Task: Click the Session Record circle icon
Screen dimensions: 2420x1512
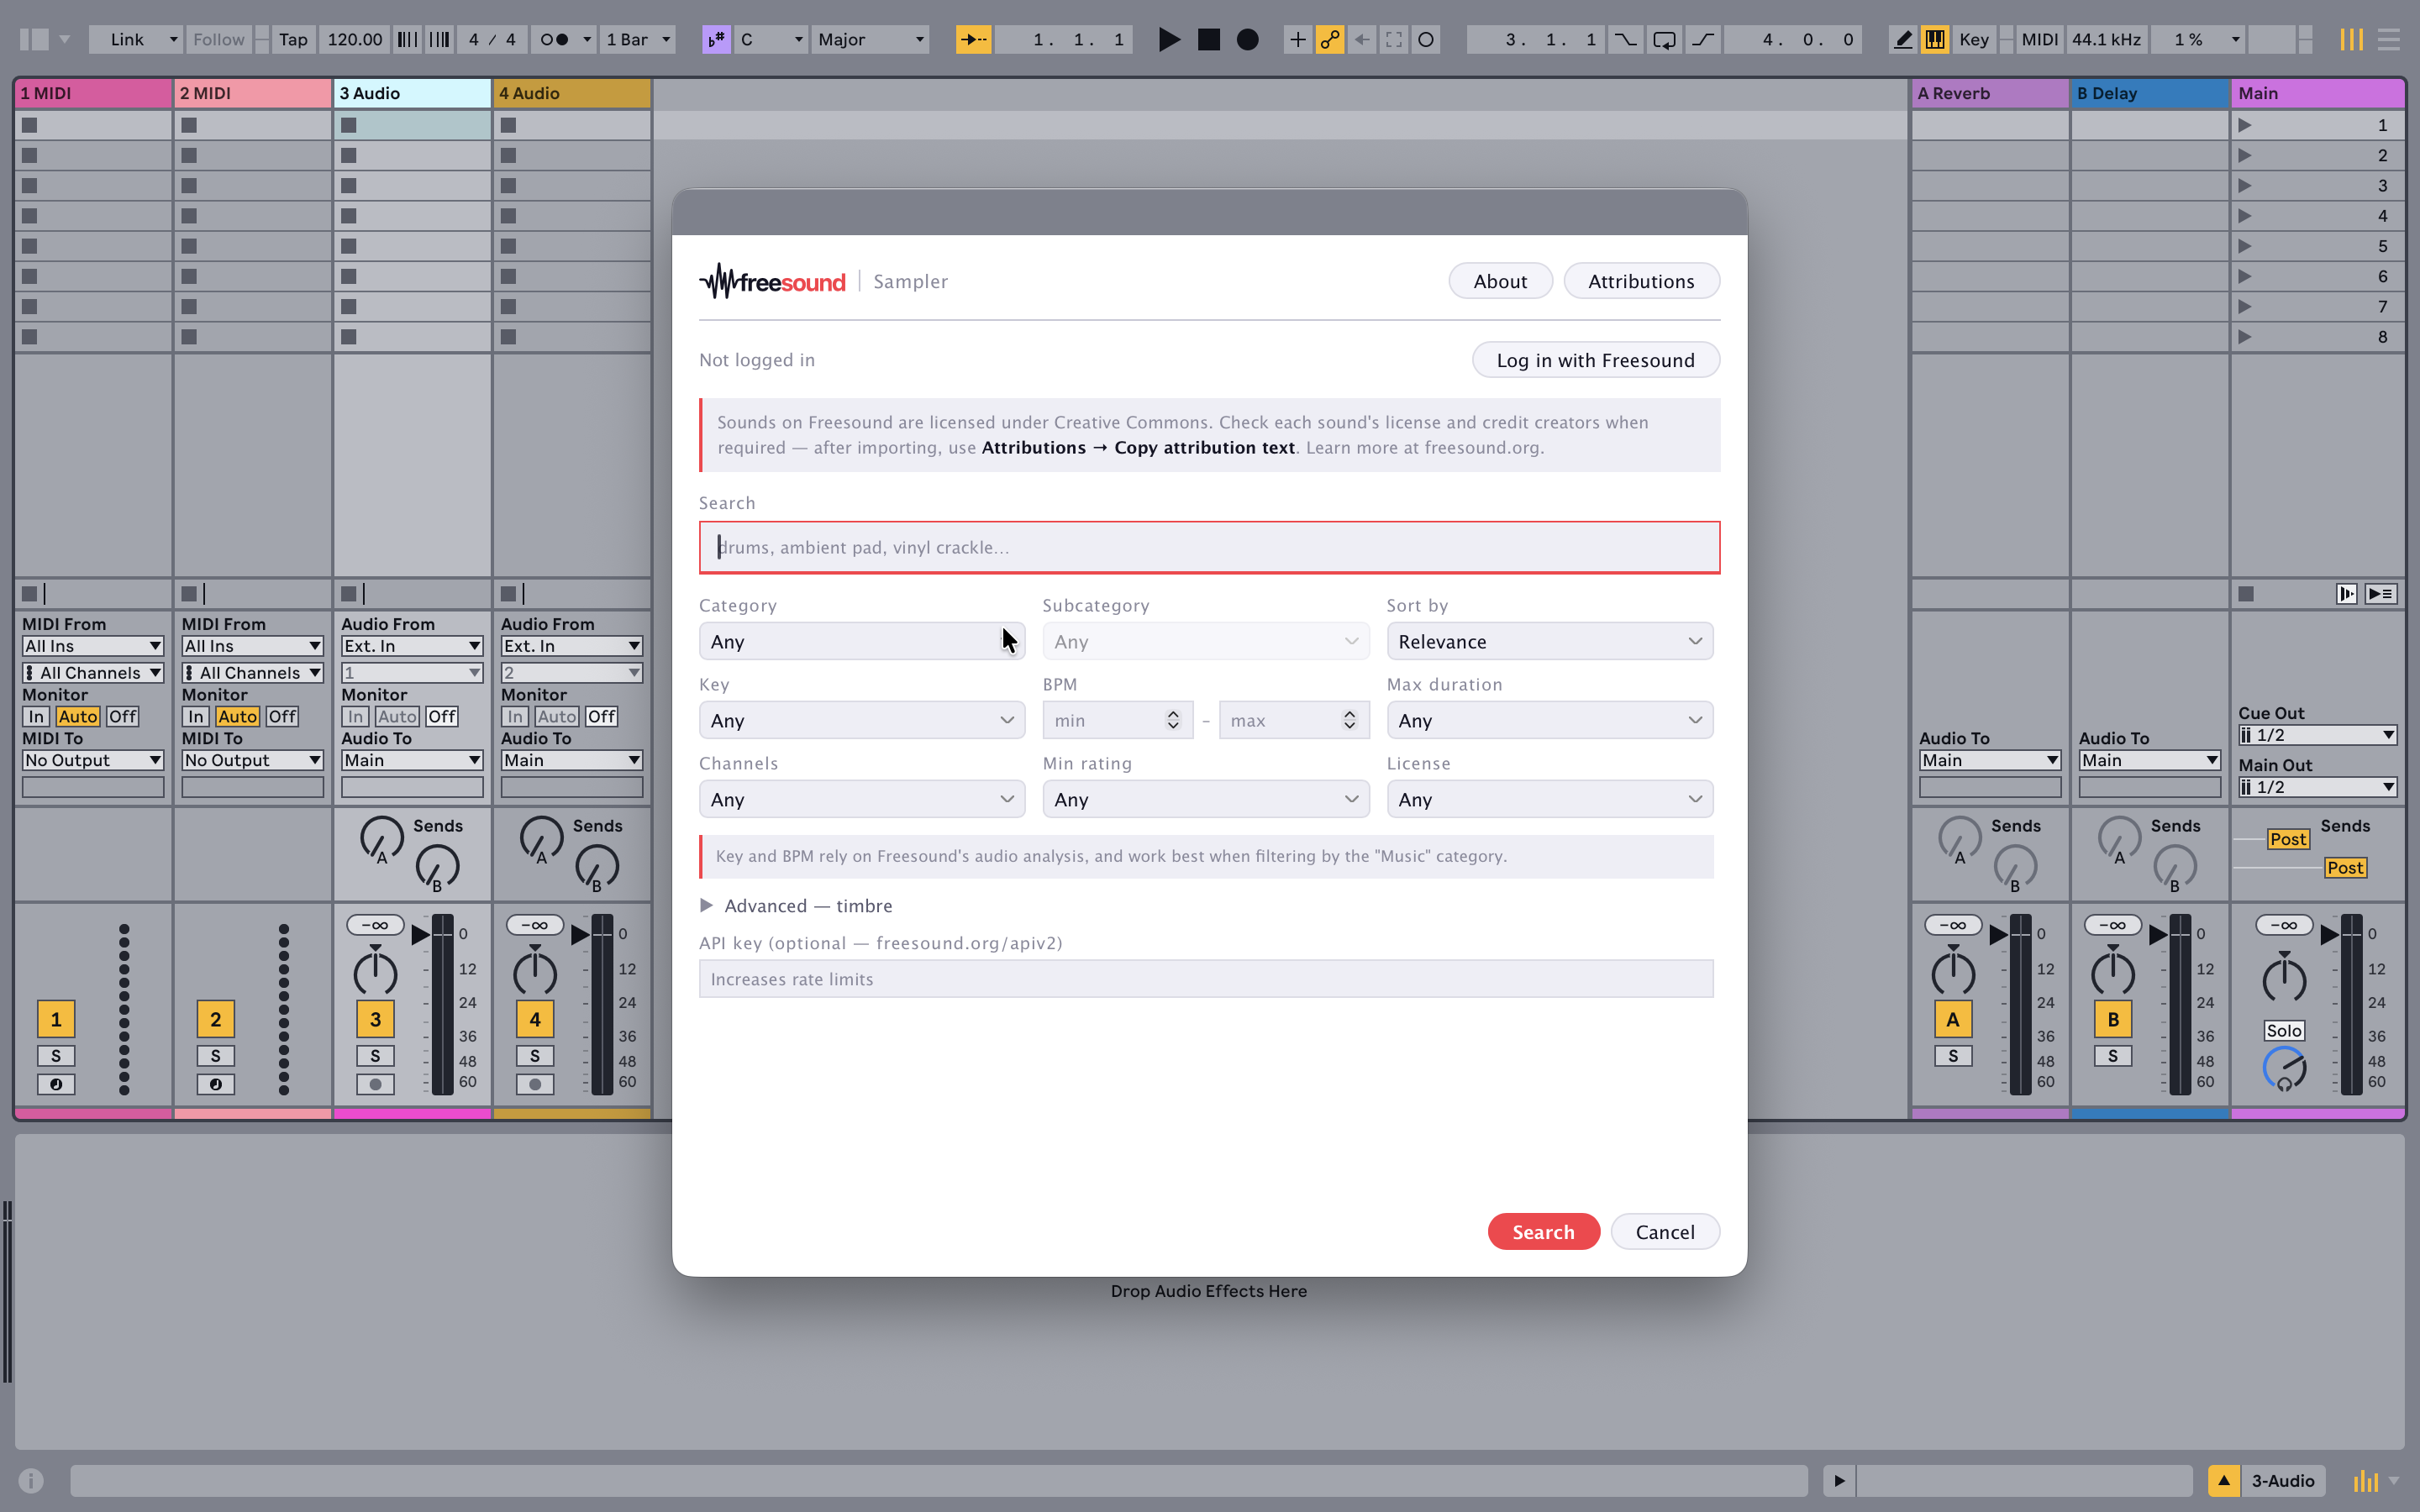Action: pos(1426,40)
